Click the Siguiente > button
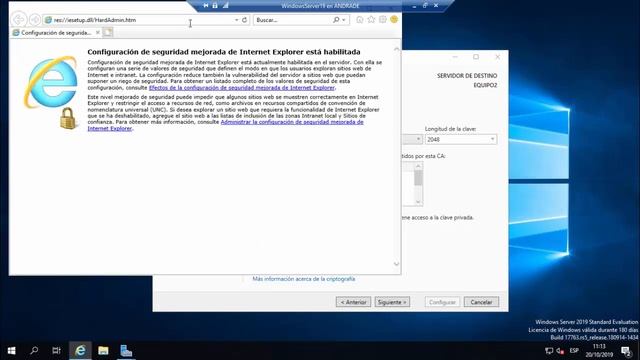 click(x=392, y=302)
